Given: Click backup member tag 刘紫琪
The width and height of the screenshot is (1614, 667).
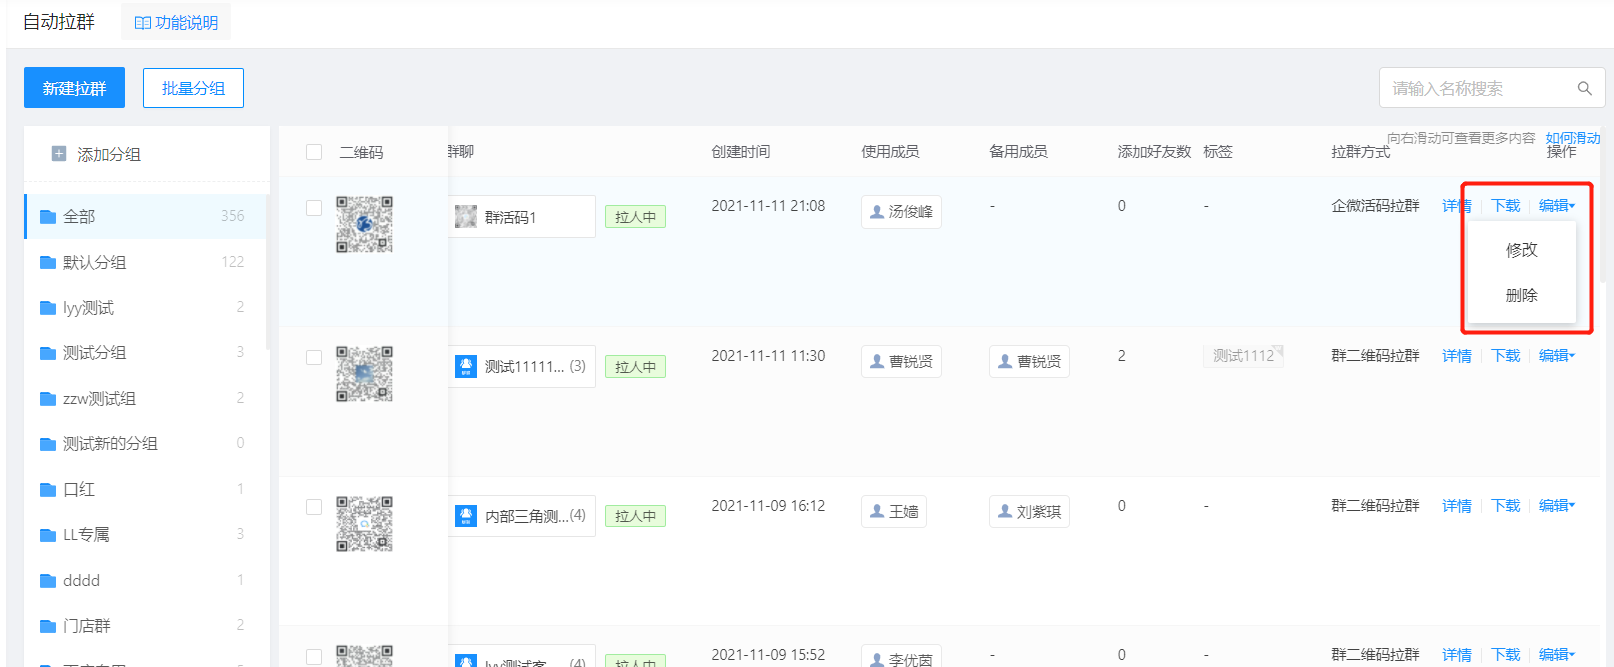Looking at the screenshot, I should [x=1029, y=512].
